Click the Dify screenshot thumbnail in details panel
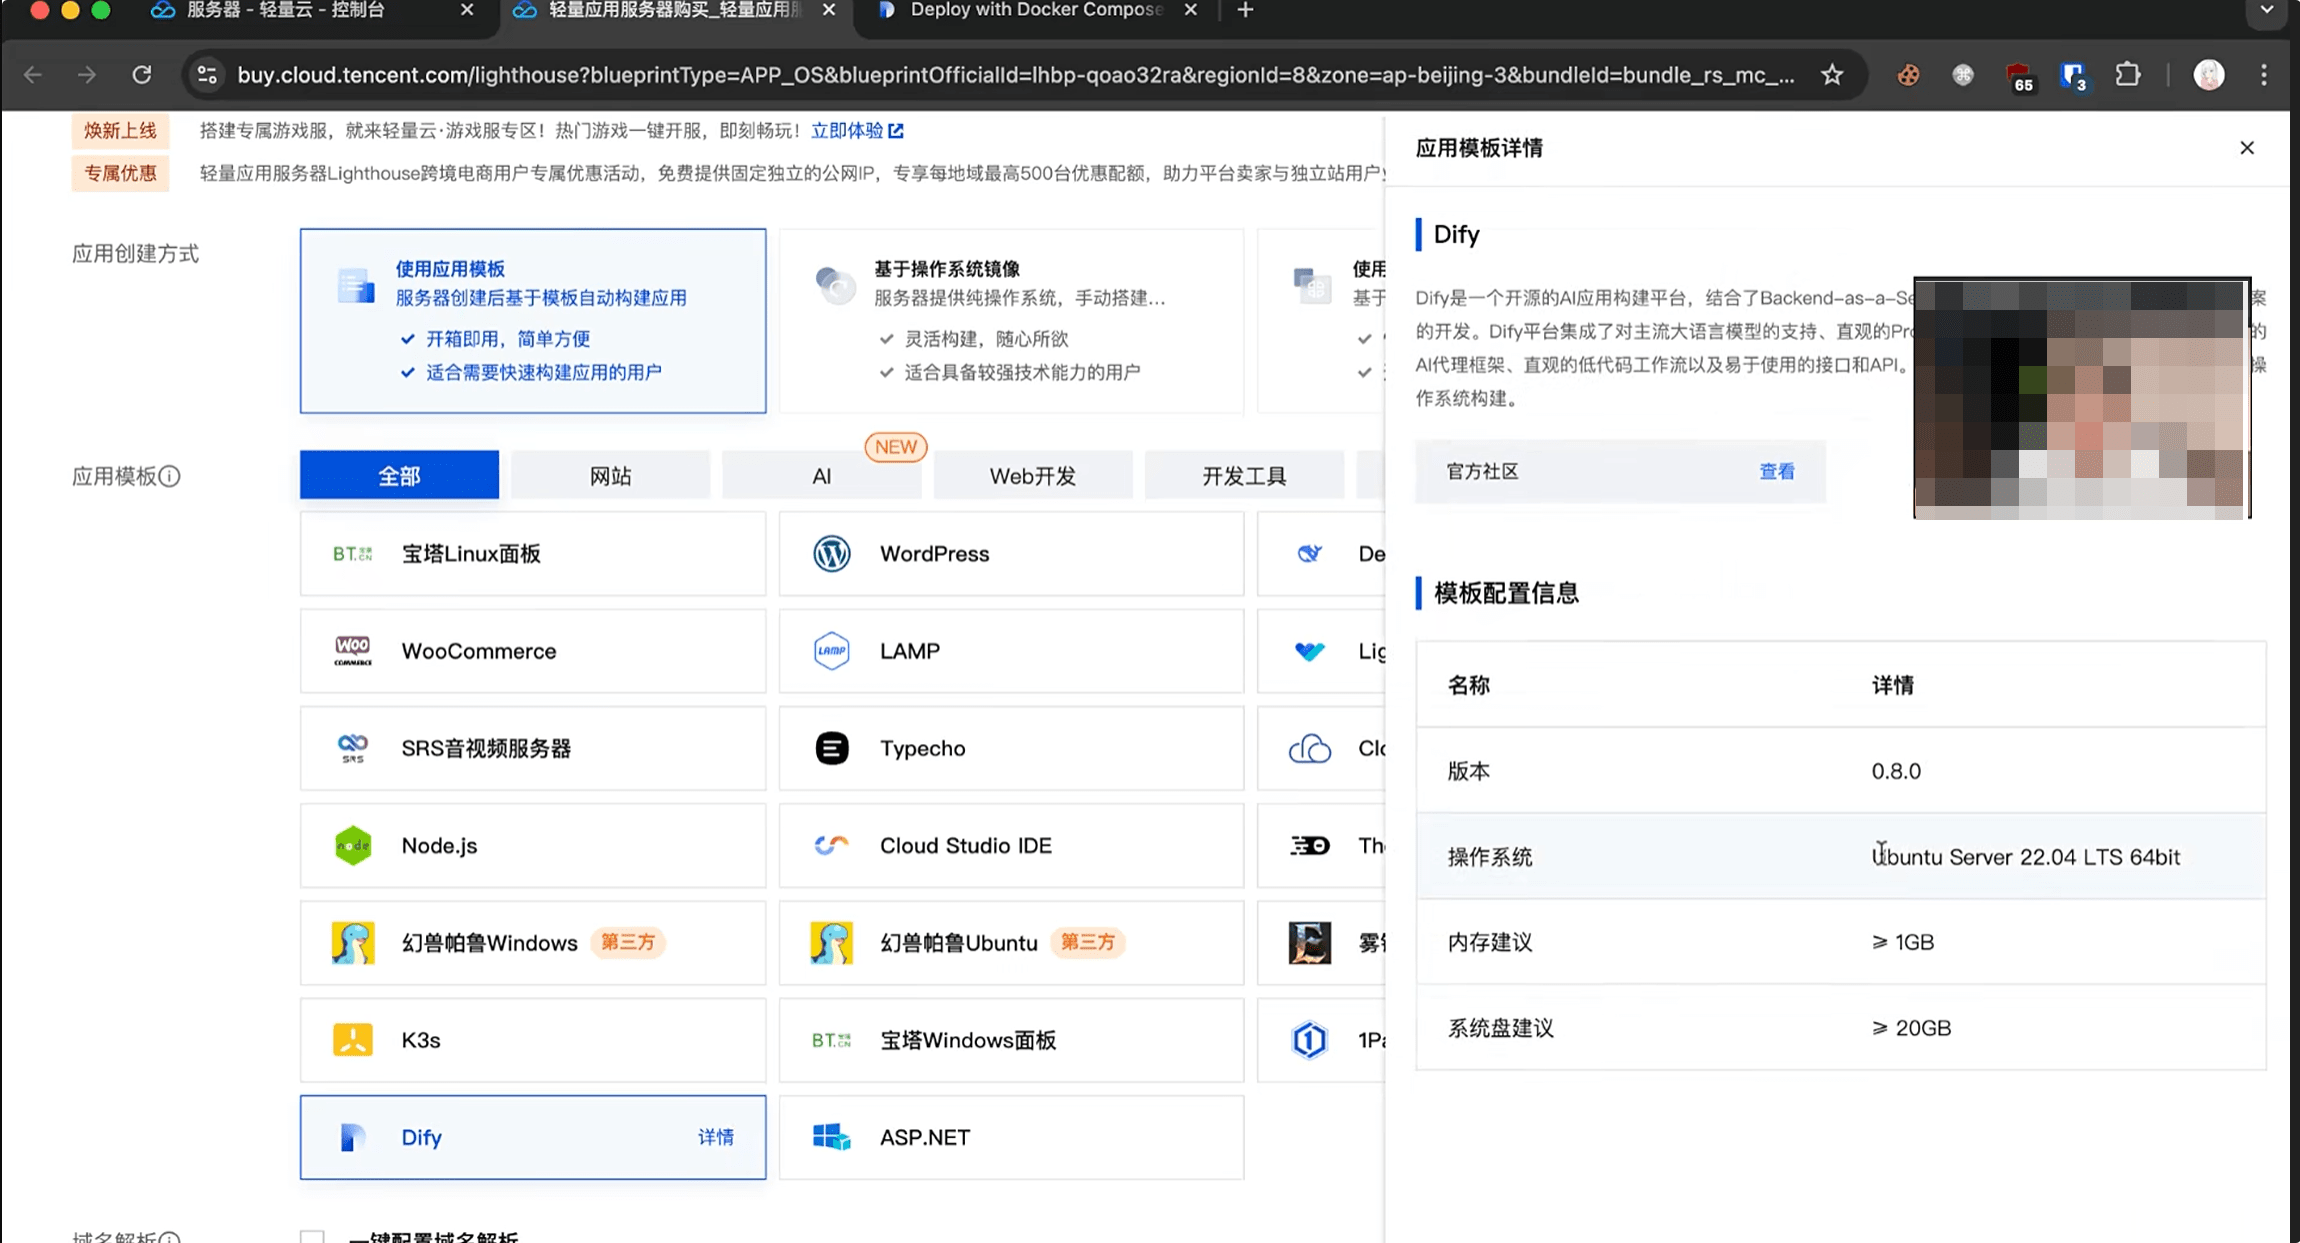 tap(2081, 396)
